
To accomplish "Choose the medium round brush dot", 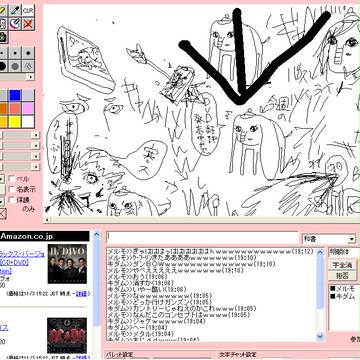I will 15,53.
